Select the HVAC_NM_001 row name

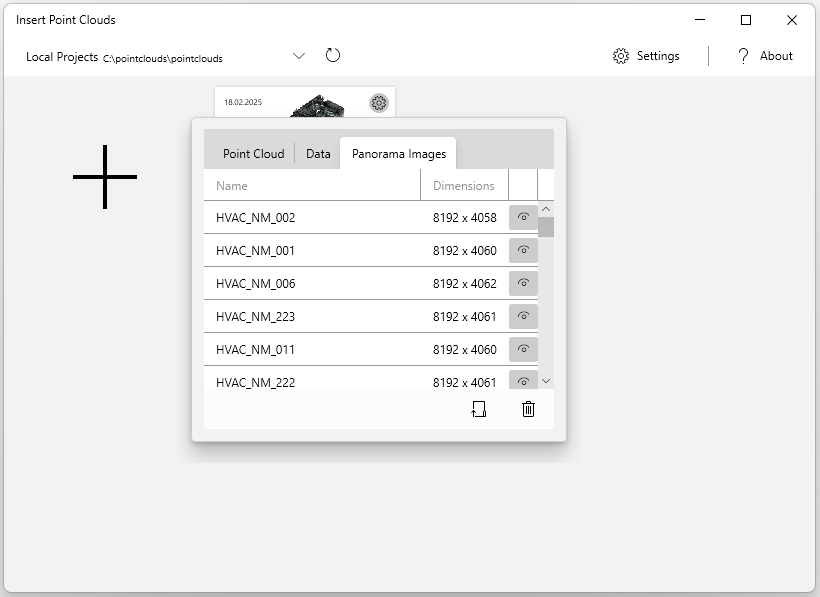tap(255, 250)
